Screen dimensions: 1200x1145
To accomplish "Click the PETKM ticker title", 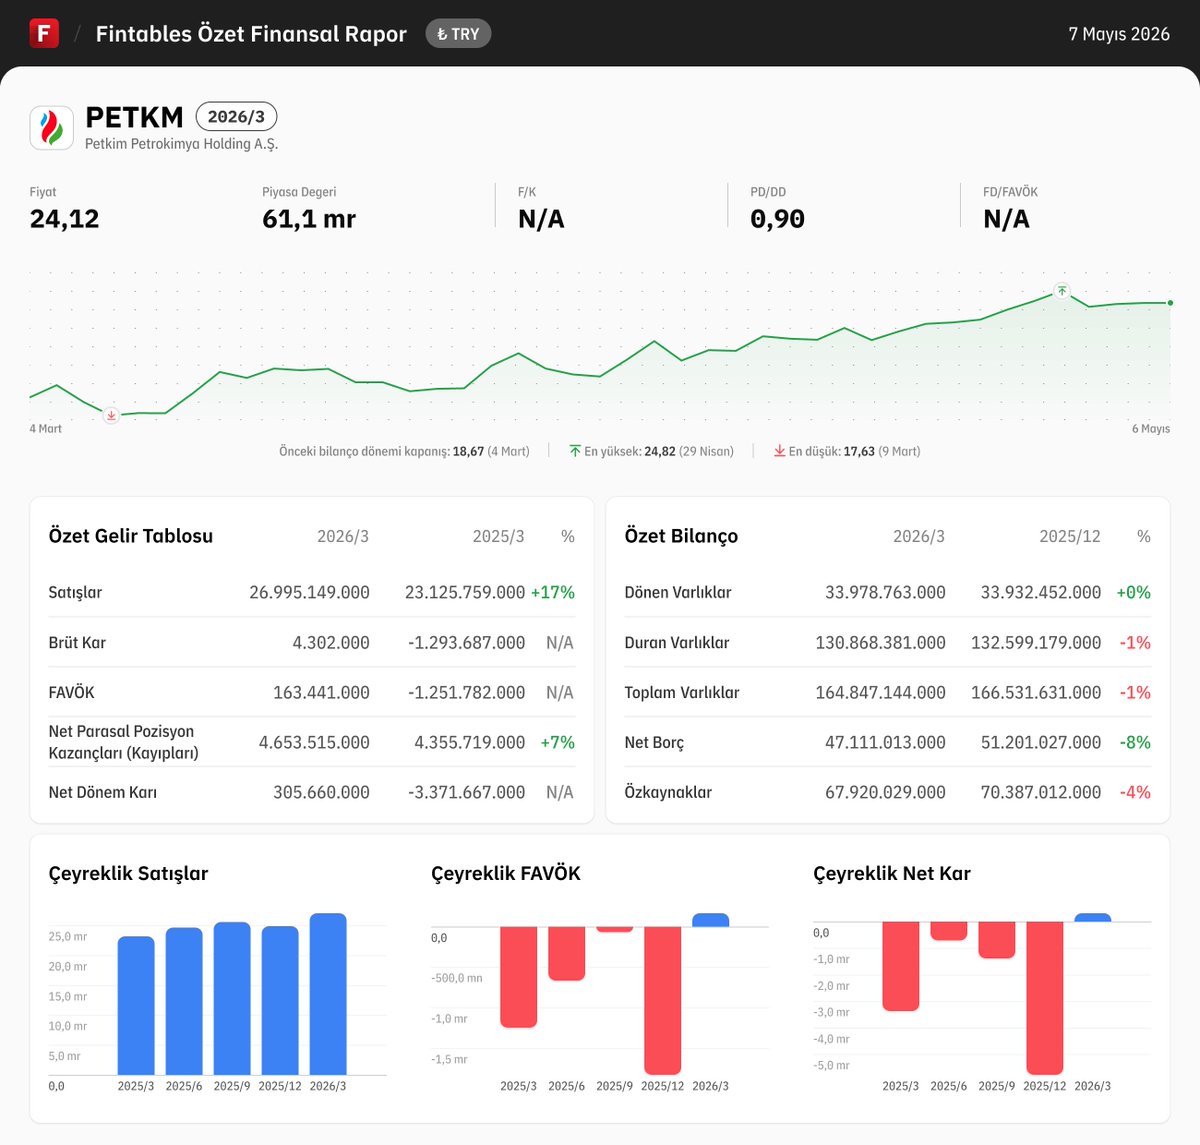I will (x=134, y=117).
